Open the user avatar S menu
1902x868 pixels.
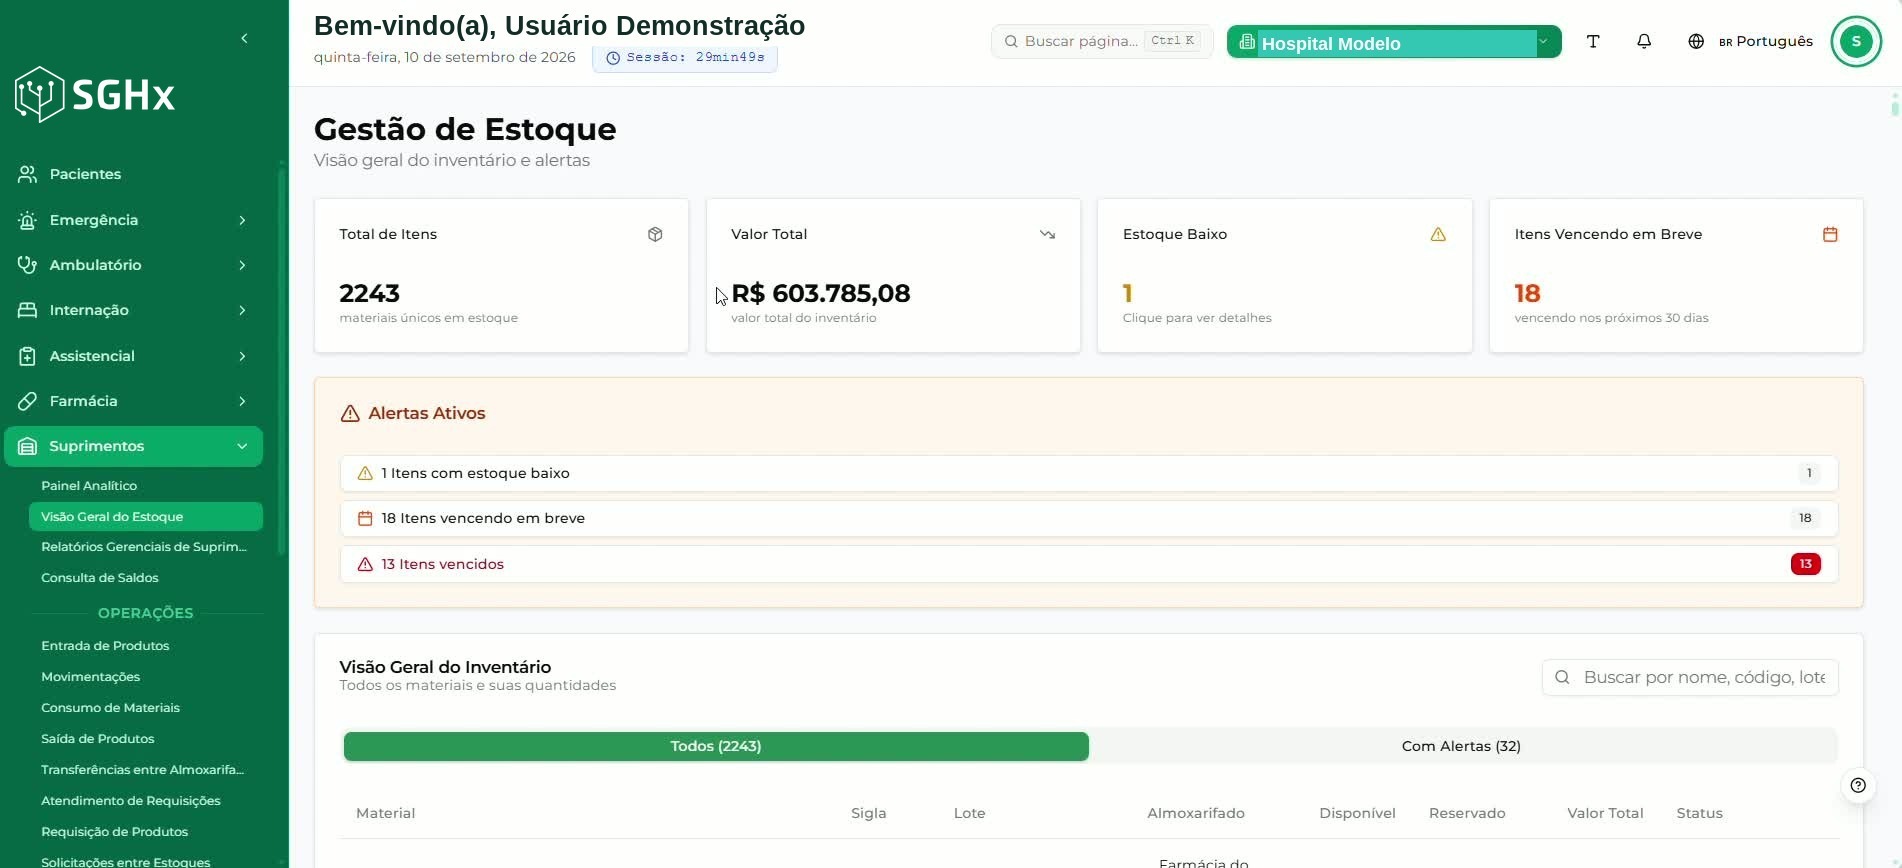pyautogui.click(x=1856, y=41)
